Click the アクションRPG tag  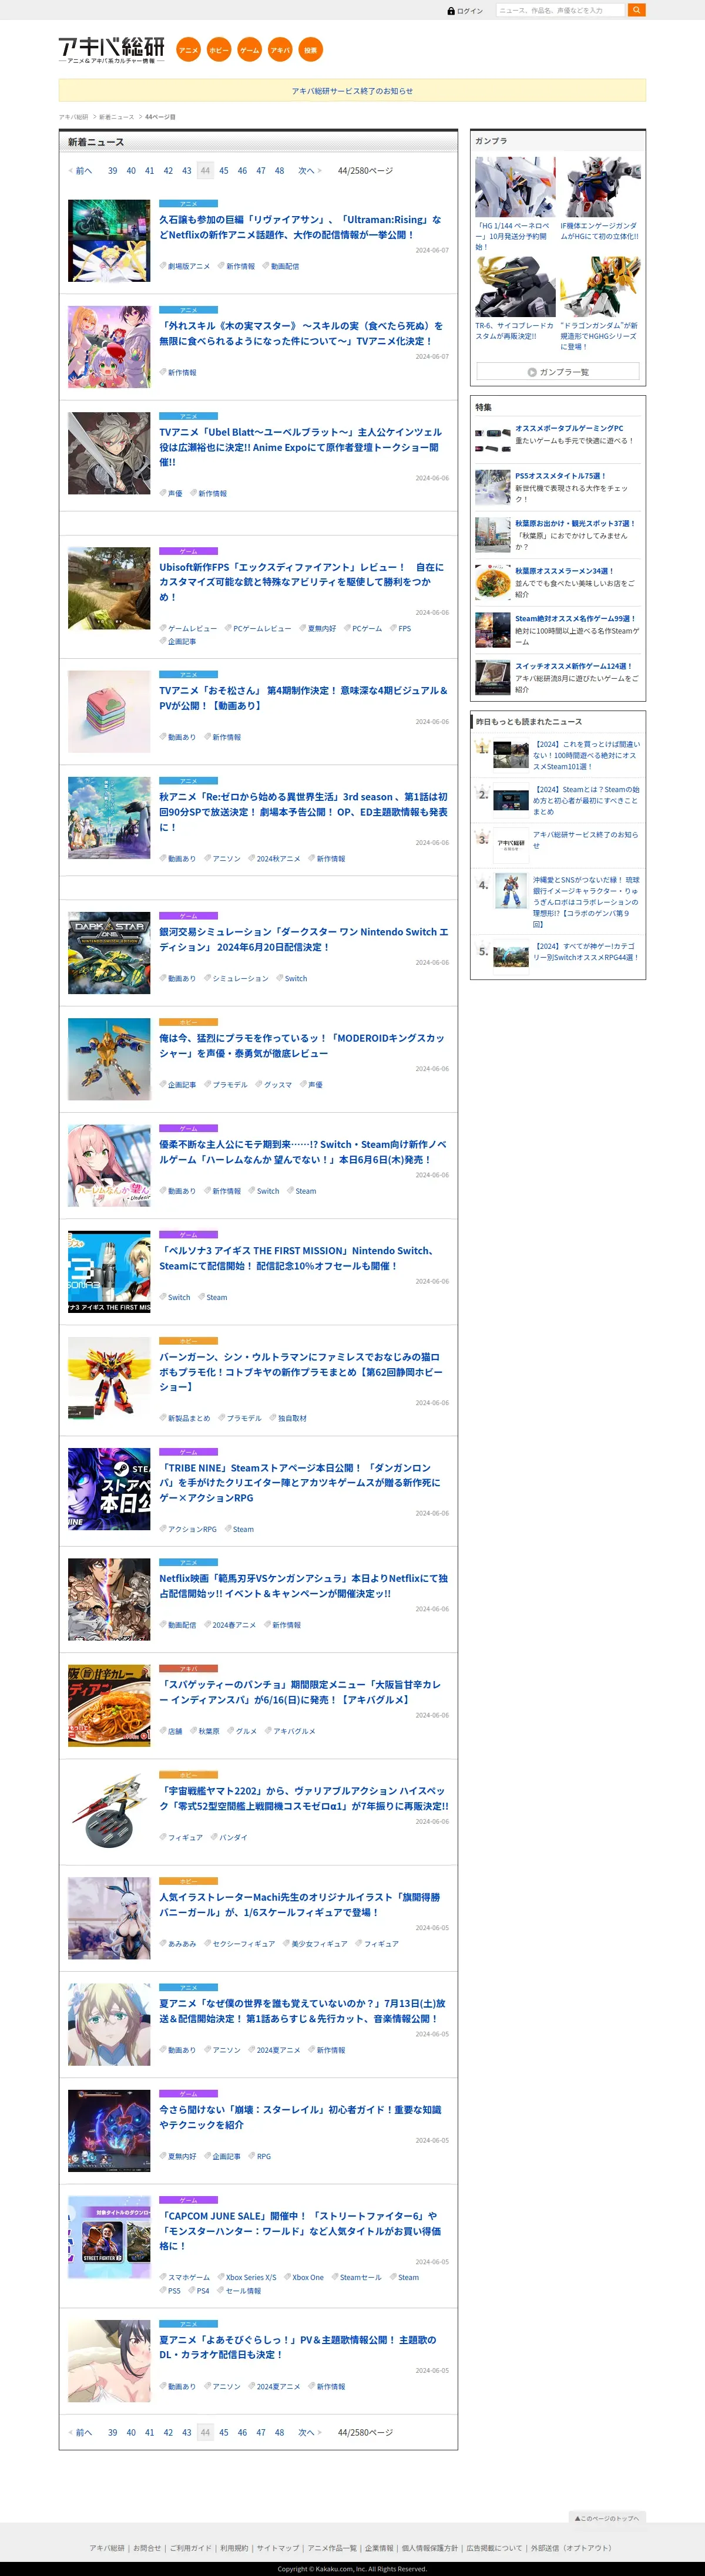191,1530
